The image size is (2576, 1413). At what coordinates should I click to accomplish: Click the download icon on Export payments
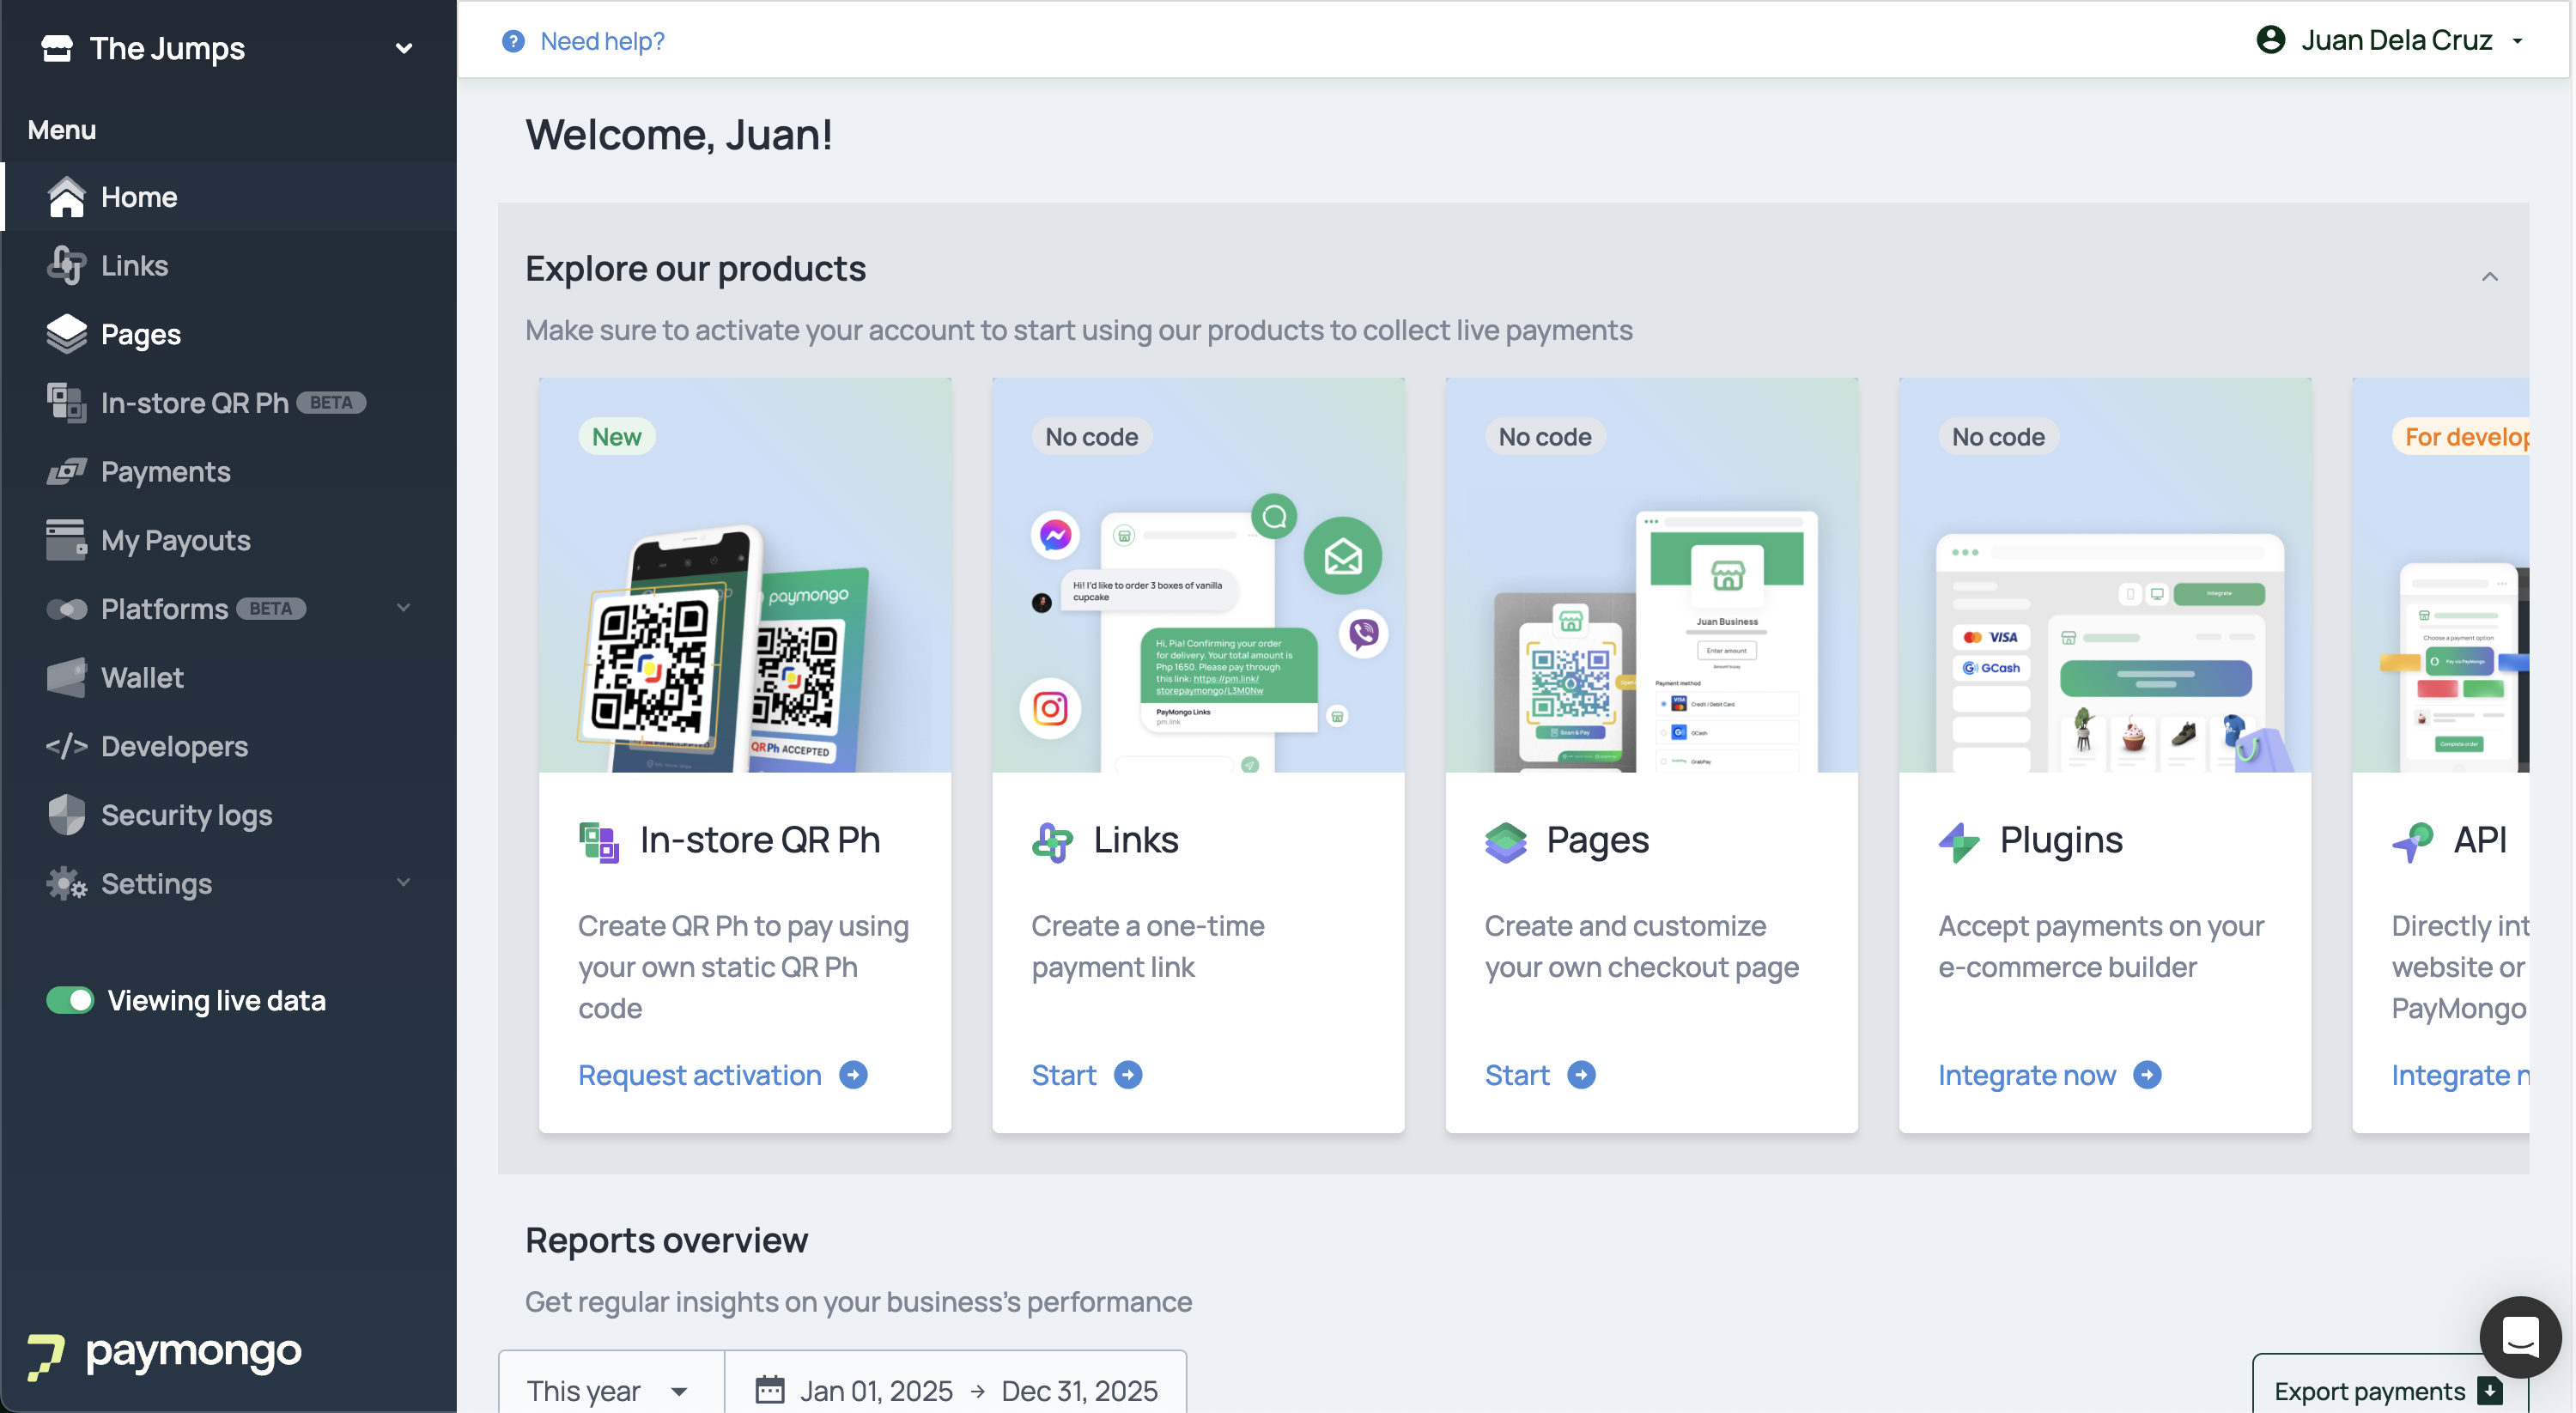click(2490, 1390)
